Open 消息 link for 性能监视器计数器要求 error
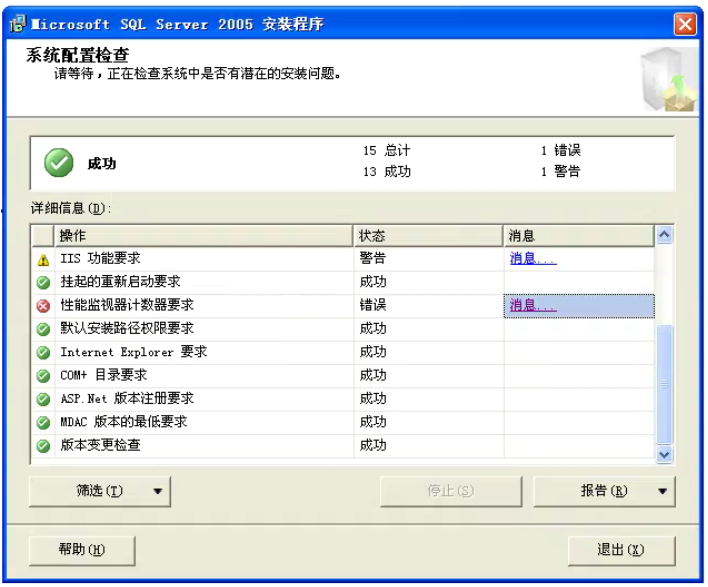708x587 pixels. click(533, 306)
